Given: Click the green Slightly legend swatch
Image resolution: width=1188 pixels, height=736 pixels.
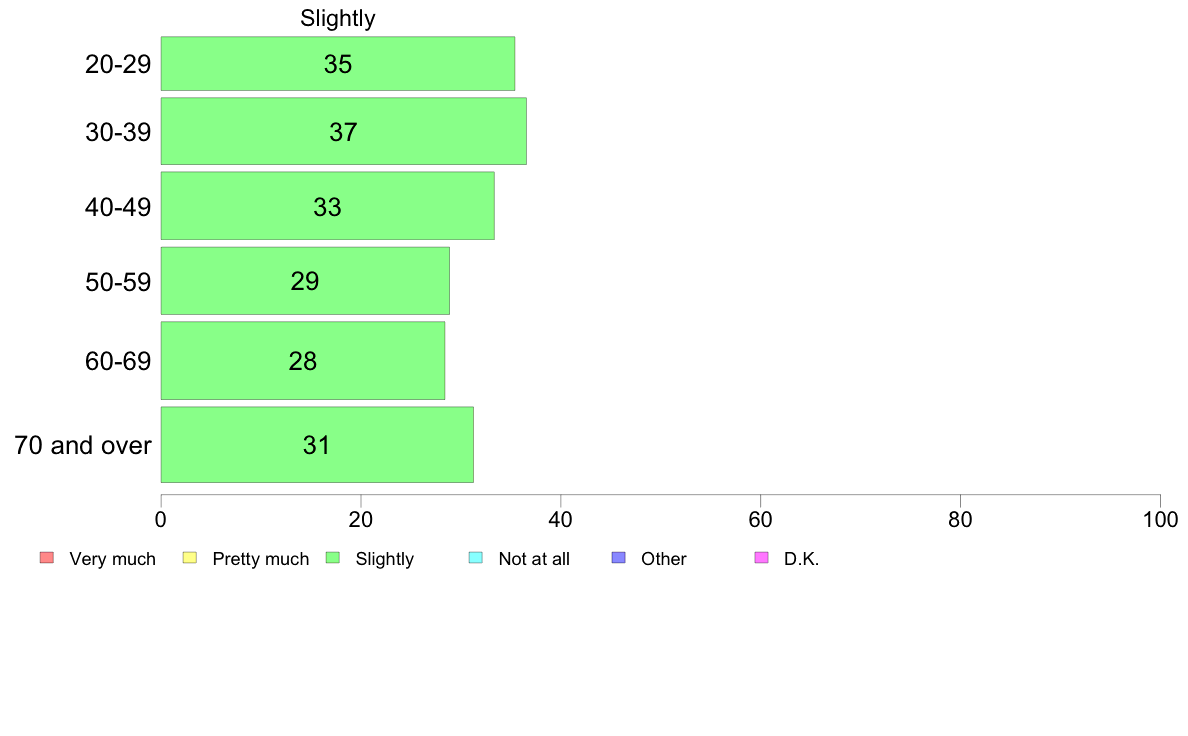Looking at the screenshot, I should (x=333, y=558).
